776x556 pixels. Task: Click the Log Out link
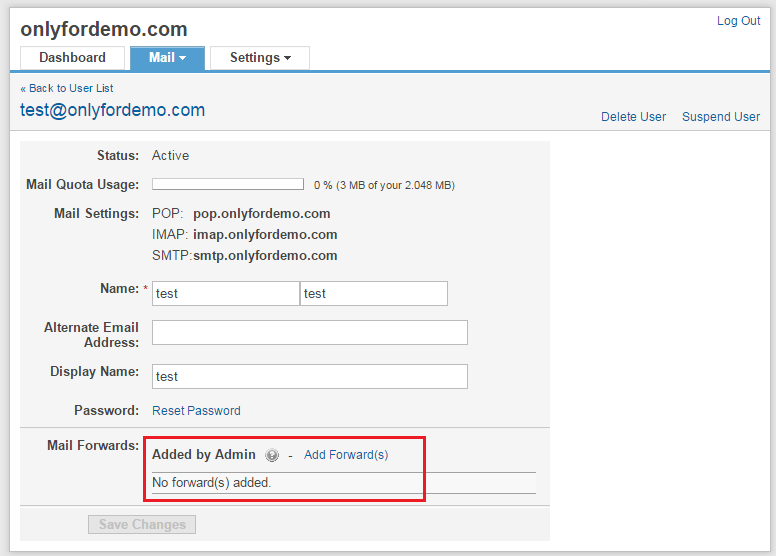click(x=738, y=21)
